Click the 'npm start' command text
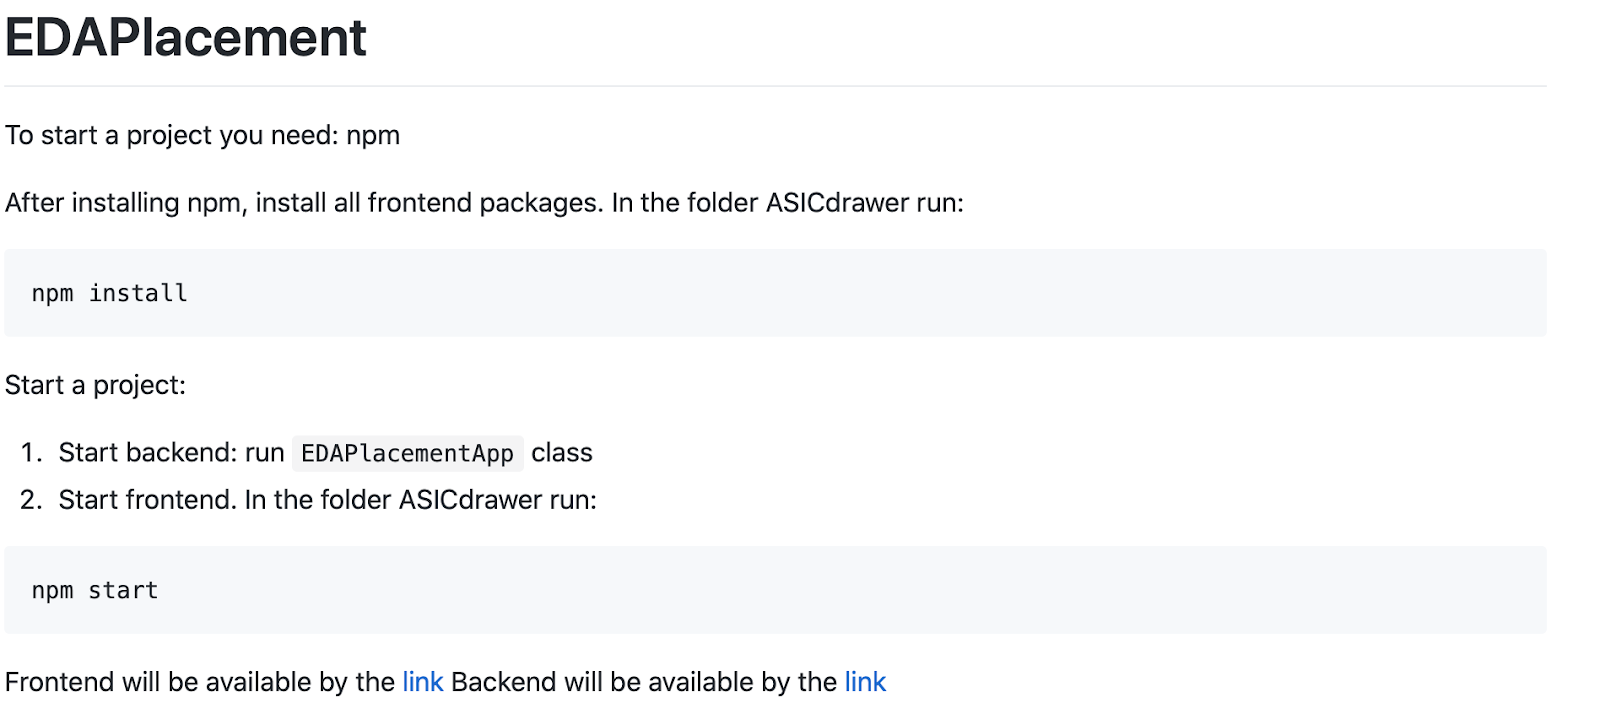Screen dimensions: 1600x714 [x=95, y=590]
